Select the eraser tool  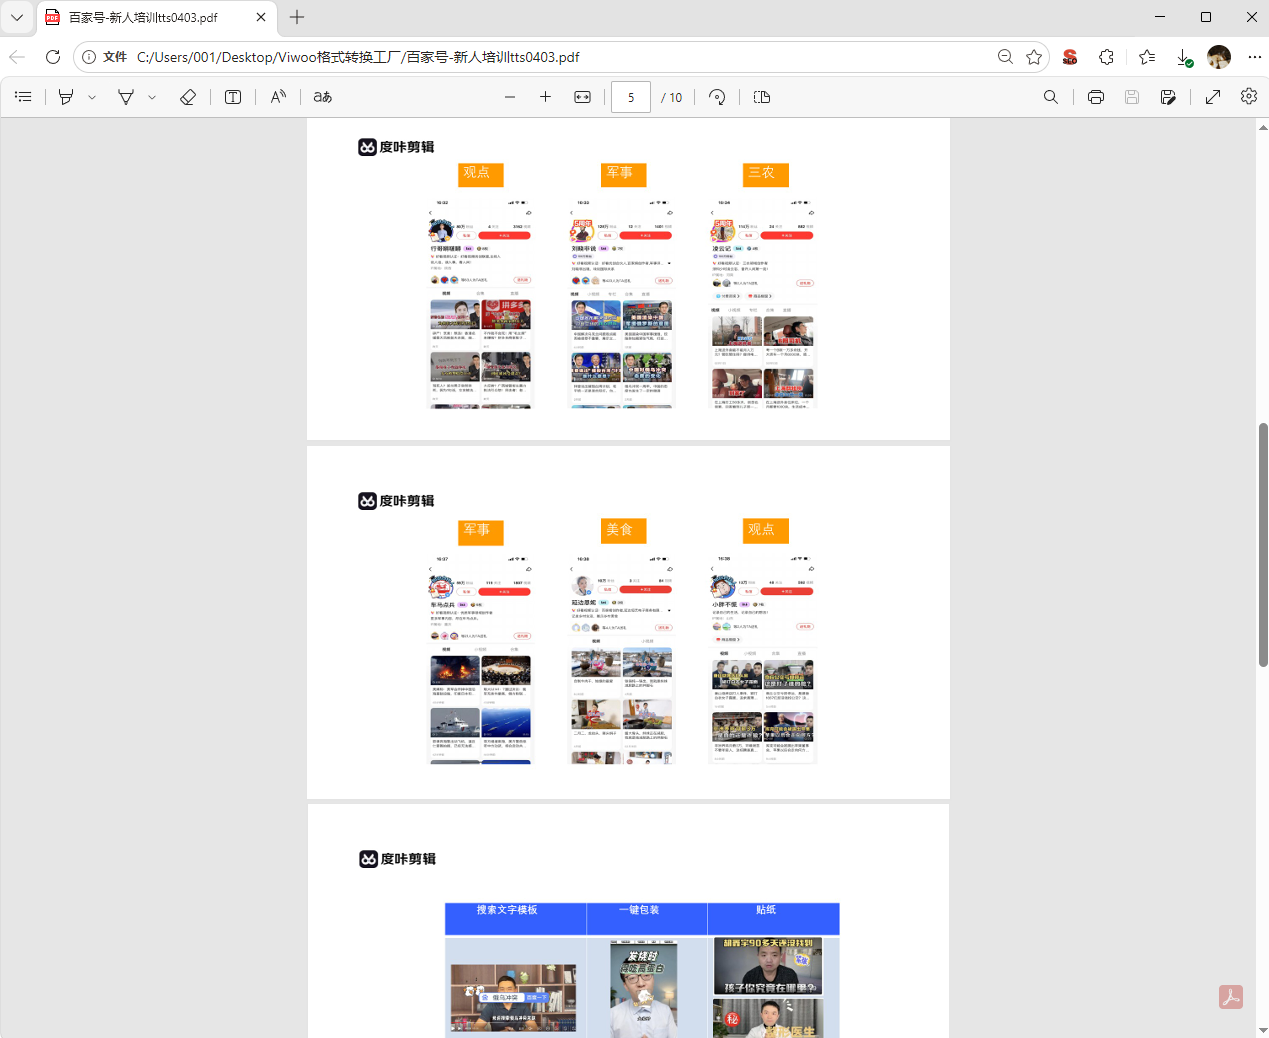188,97
